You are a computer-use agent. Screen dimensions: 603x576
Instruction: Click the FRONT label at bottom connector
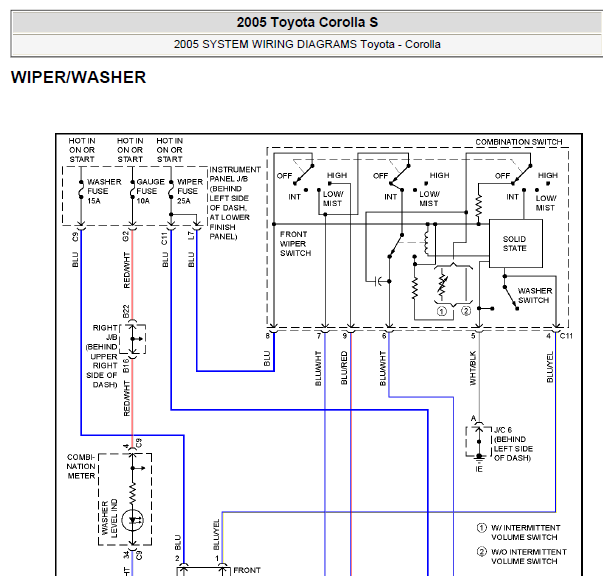(247, 570)
